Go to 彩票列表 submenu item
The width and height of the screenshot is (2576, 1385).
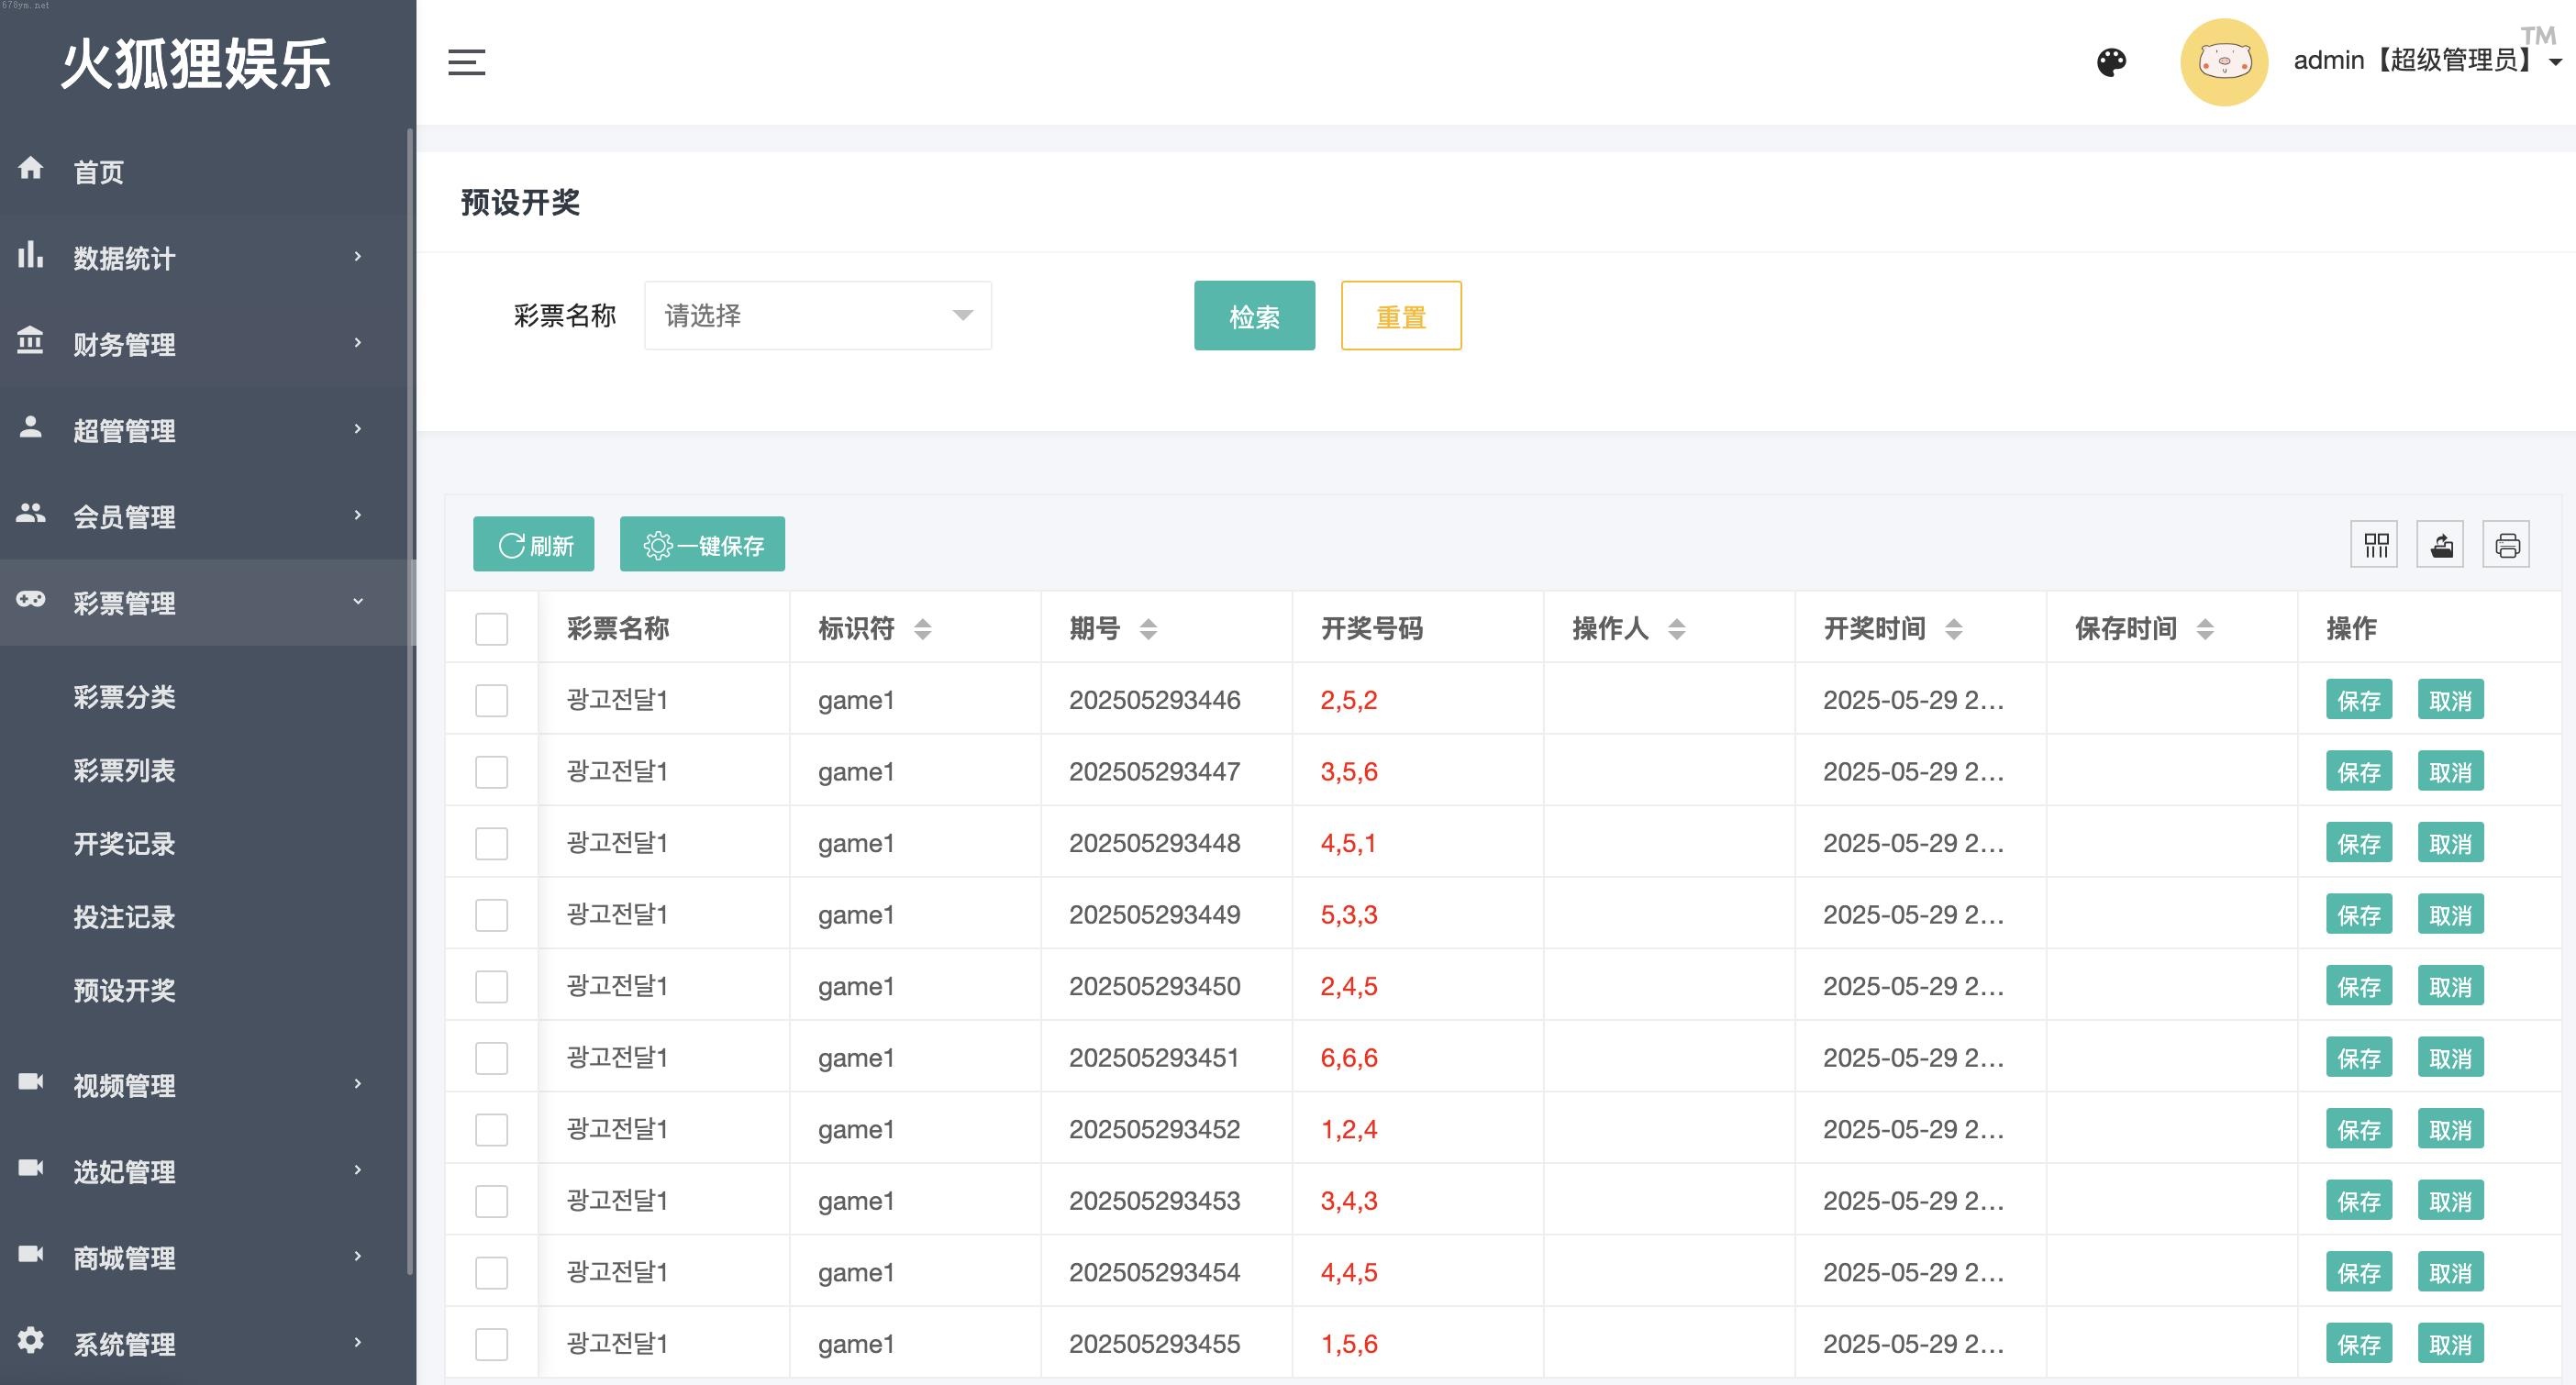click(x=124, y=771)
